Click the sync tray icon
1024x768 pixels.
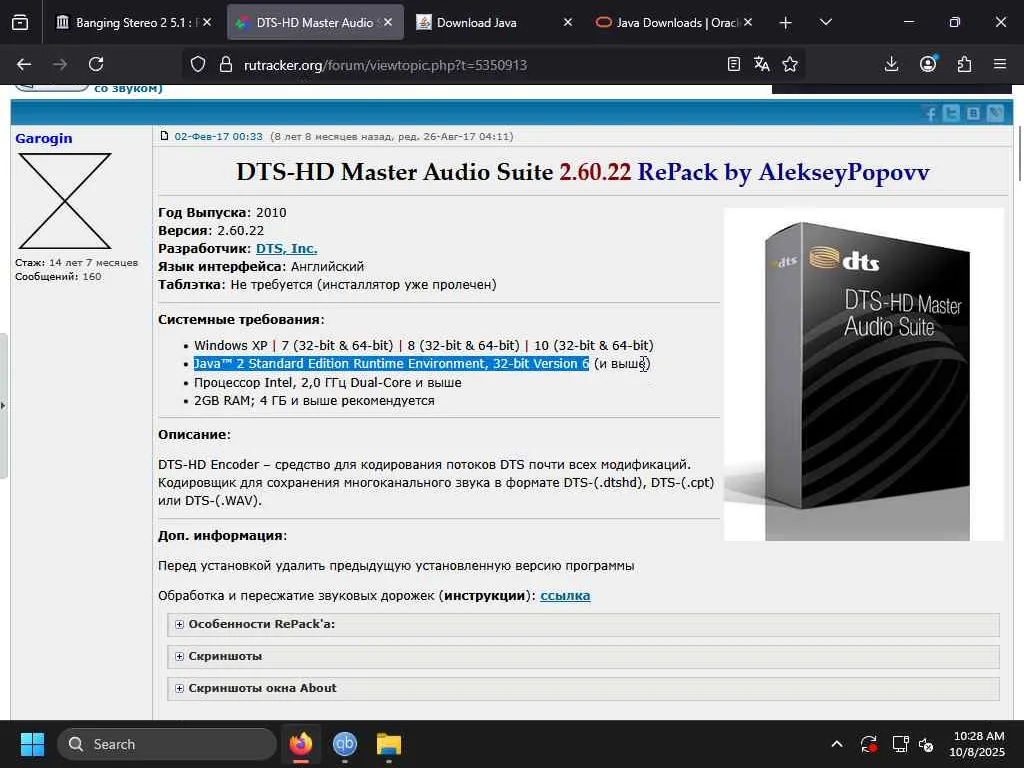point(869,744)
